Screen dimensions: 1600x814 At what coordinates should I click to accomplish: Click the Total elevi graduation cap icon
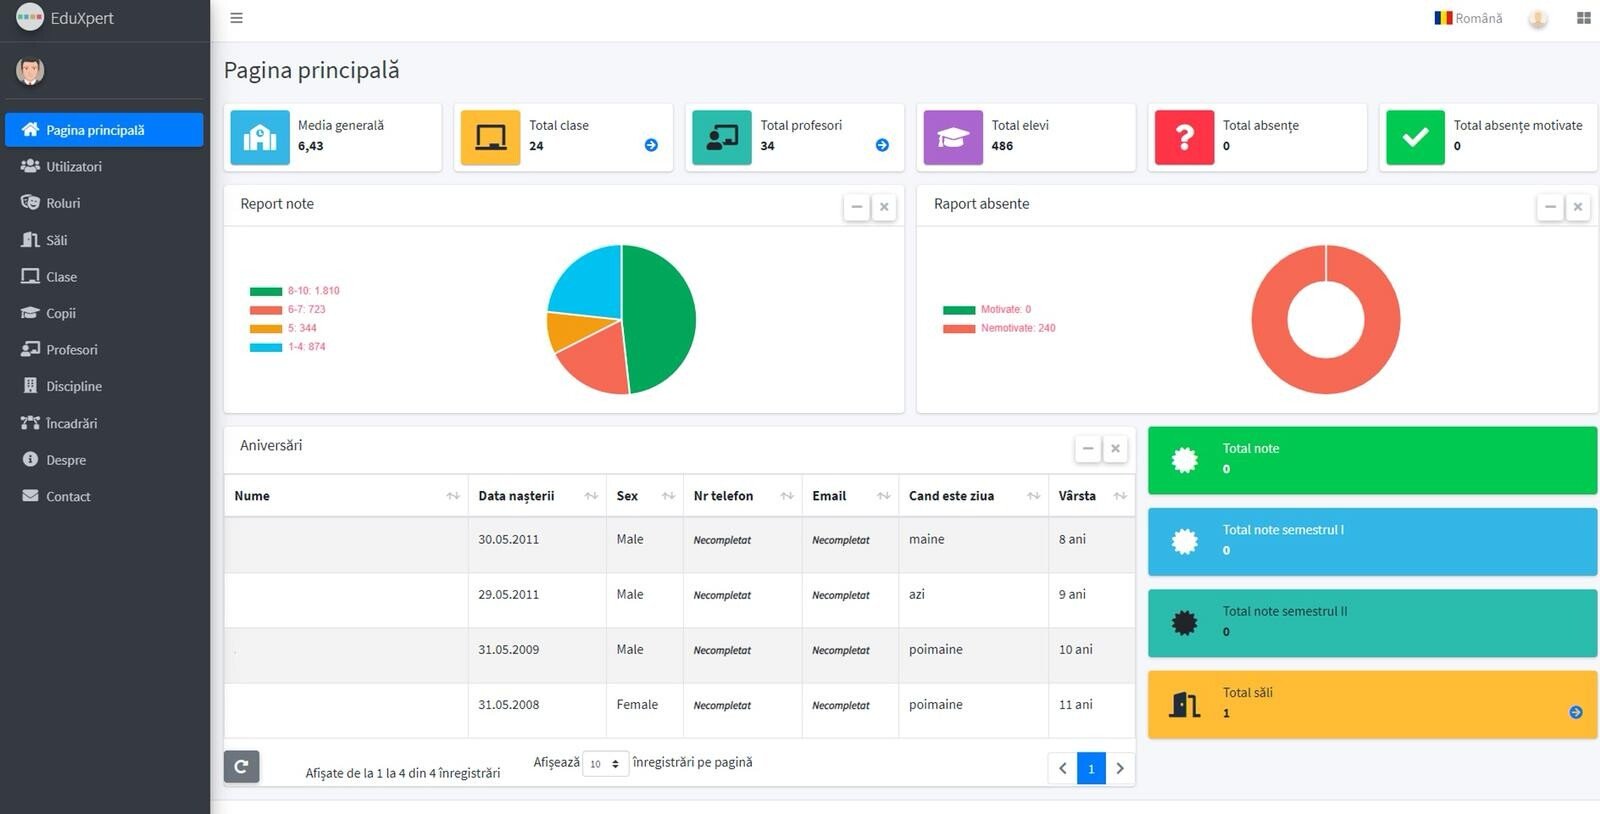(x=952, y=137)
